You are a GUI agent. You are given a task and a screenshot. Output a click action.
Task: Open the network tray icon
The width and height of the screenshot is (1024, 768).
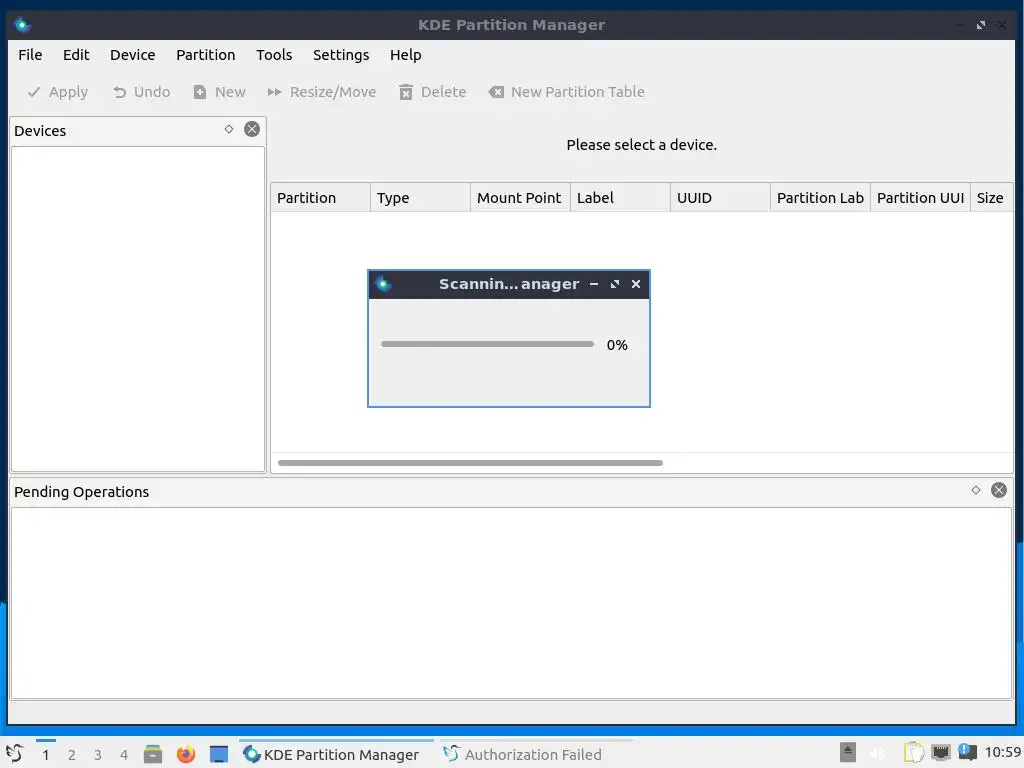click(940, 752)
